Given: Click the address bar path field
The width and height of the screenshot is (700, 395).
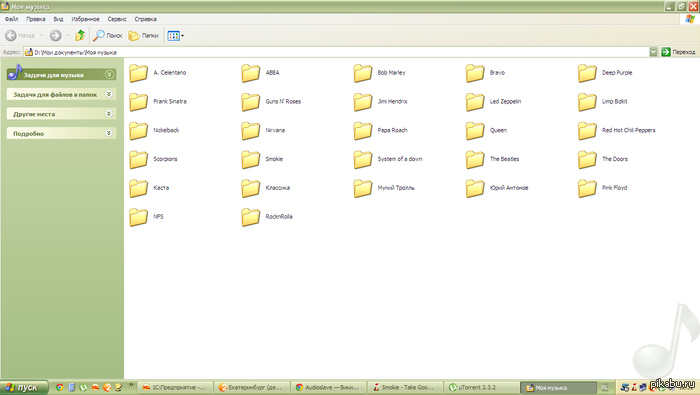Looking at the screenshot, I should tap(337, 52).
